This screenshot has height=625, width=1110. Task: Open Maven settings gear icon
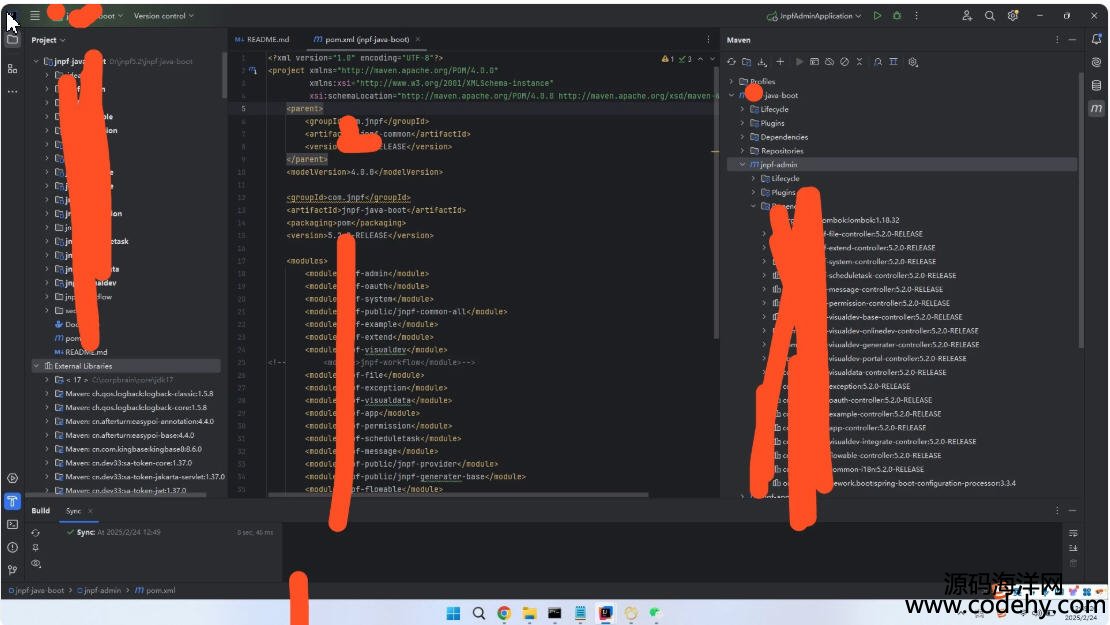click(x=913, y=62)
